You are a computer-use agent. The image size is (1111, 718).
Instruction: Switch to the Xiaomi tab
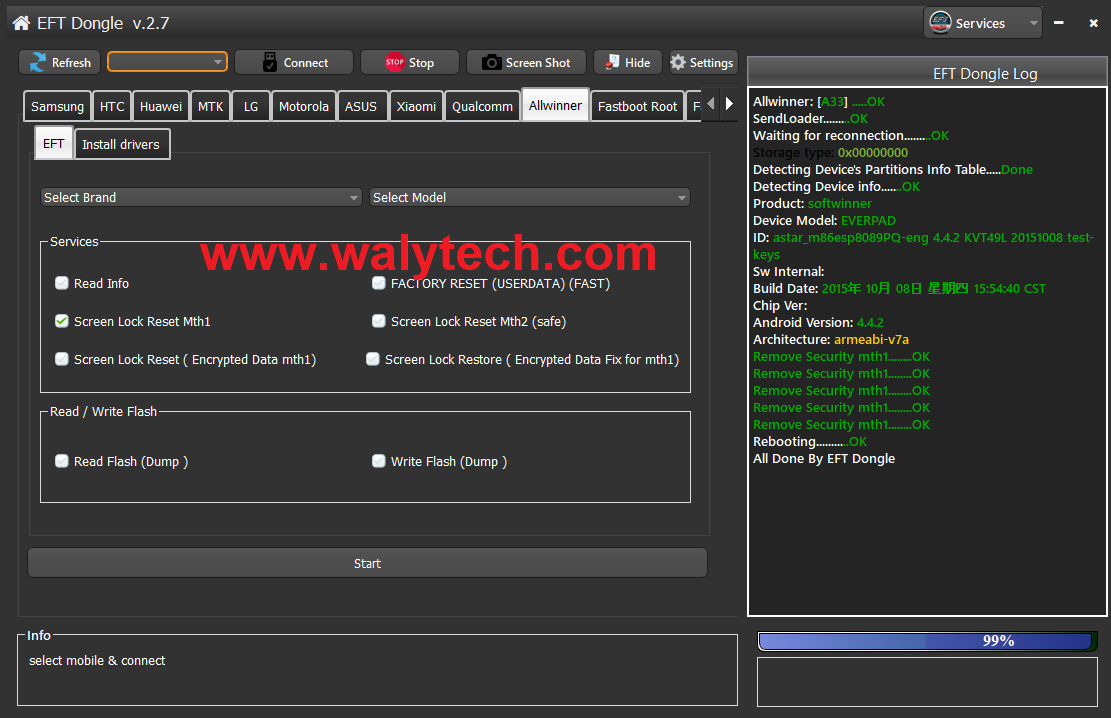(x=416, y=106)
